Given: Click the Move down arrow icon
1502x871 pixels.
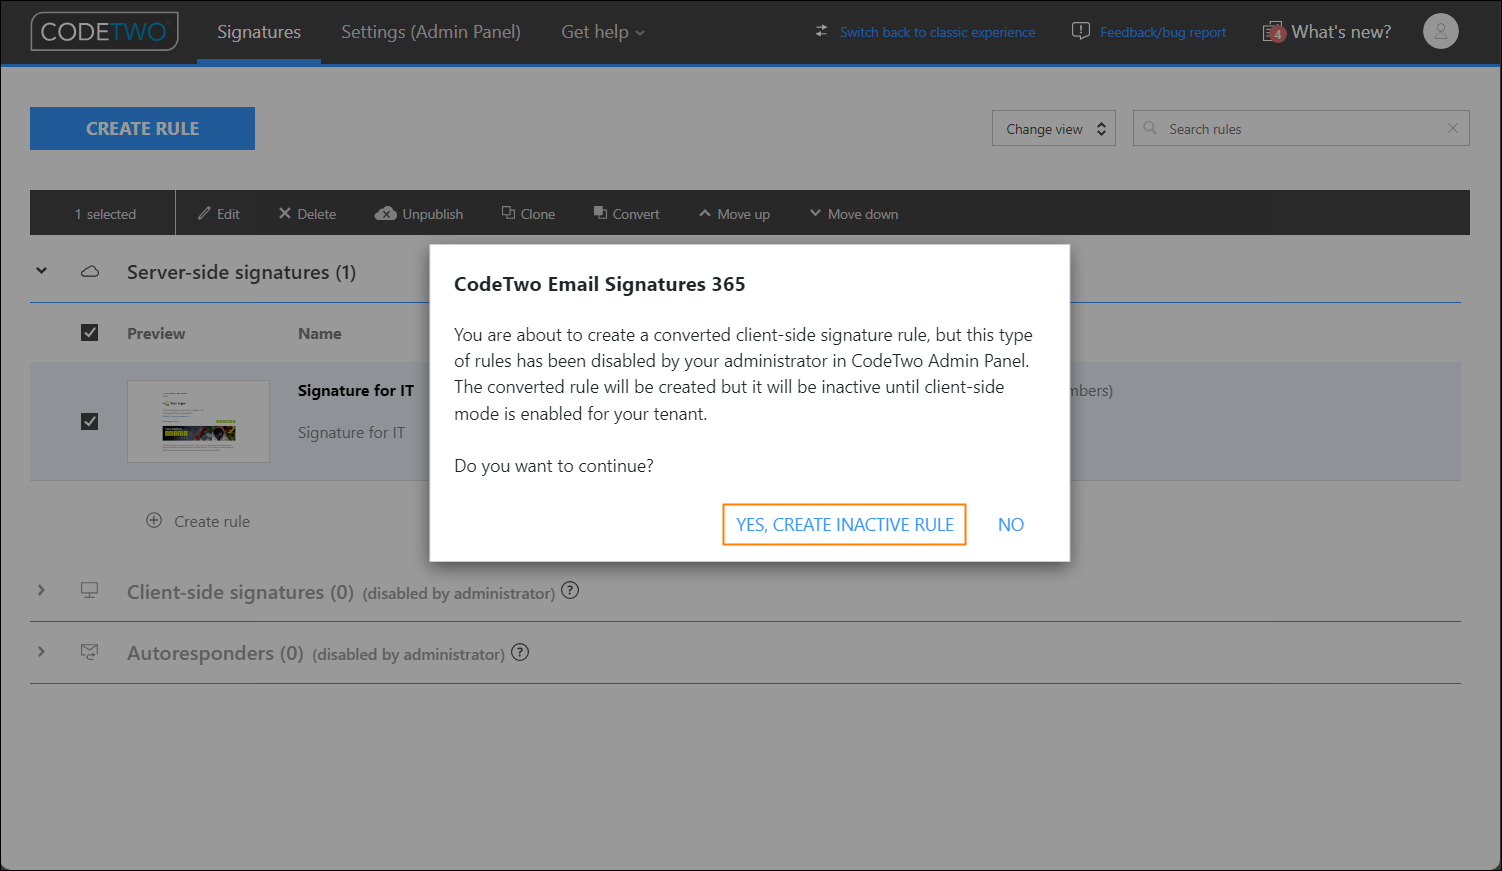Looking at the screenshot, I should click(816, 213).
